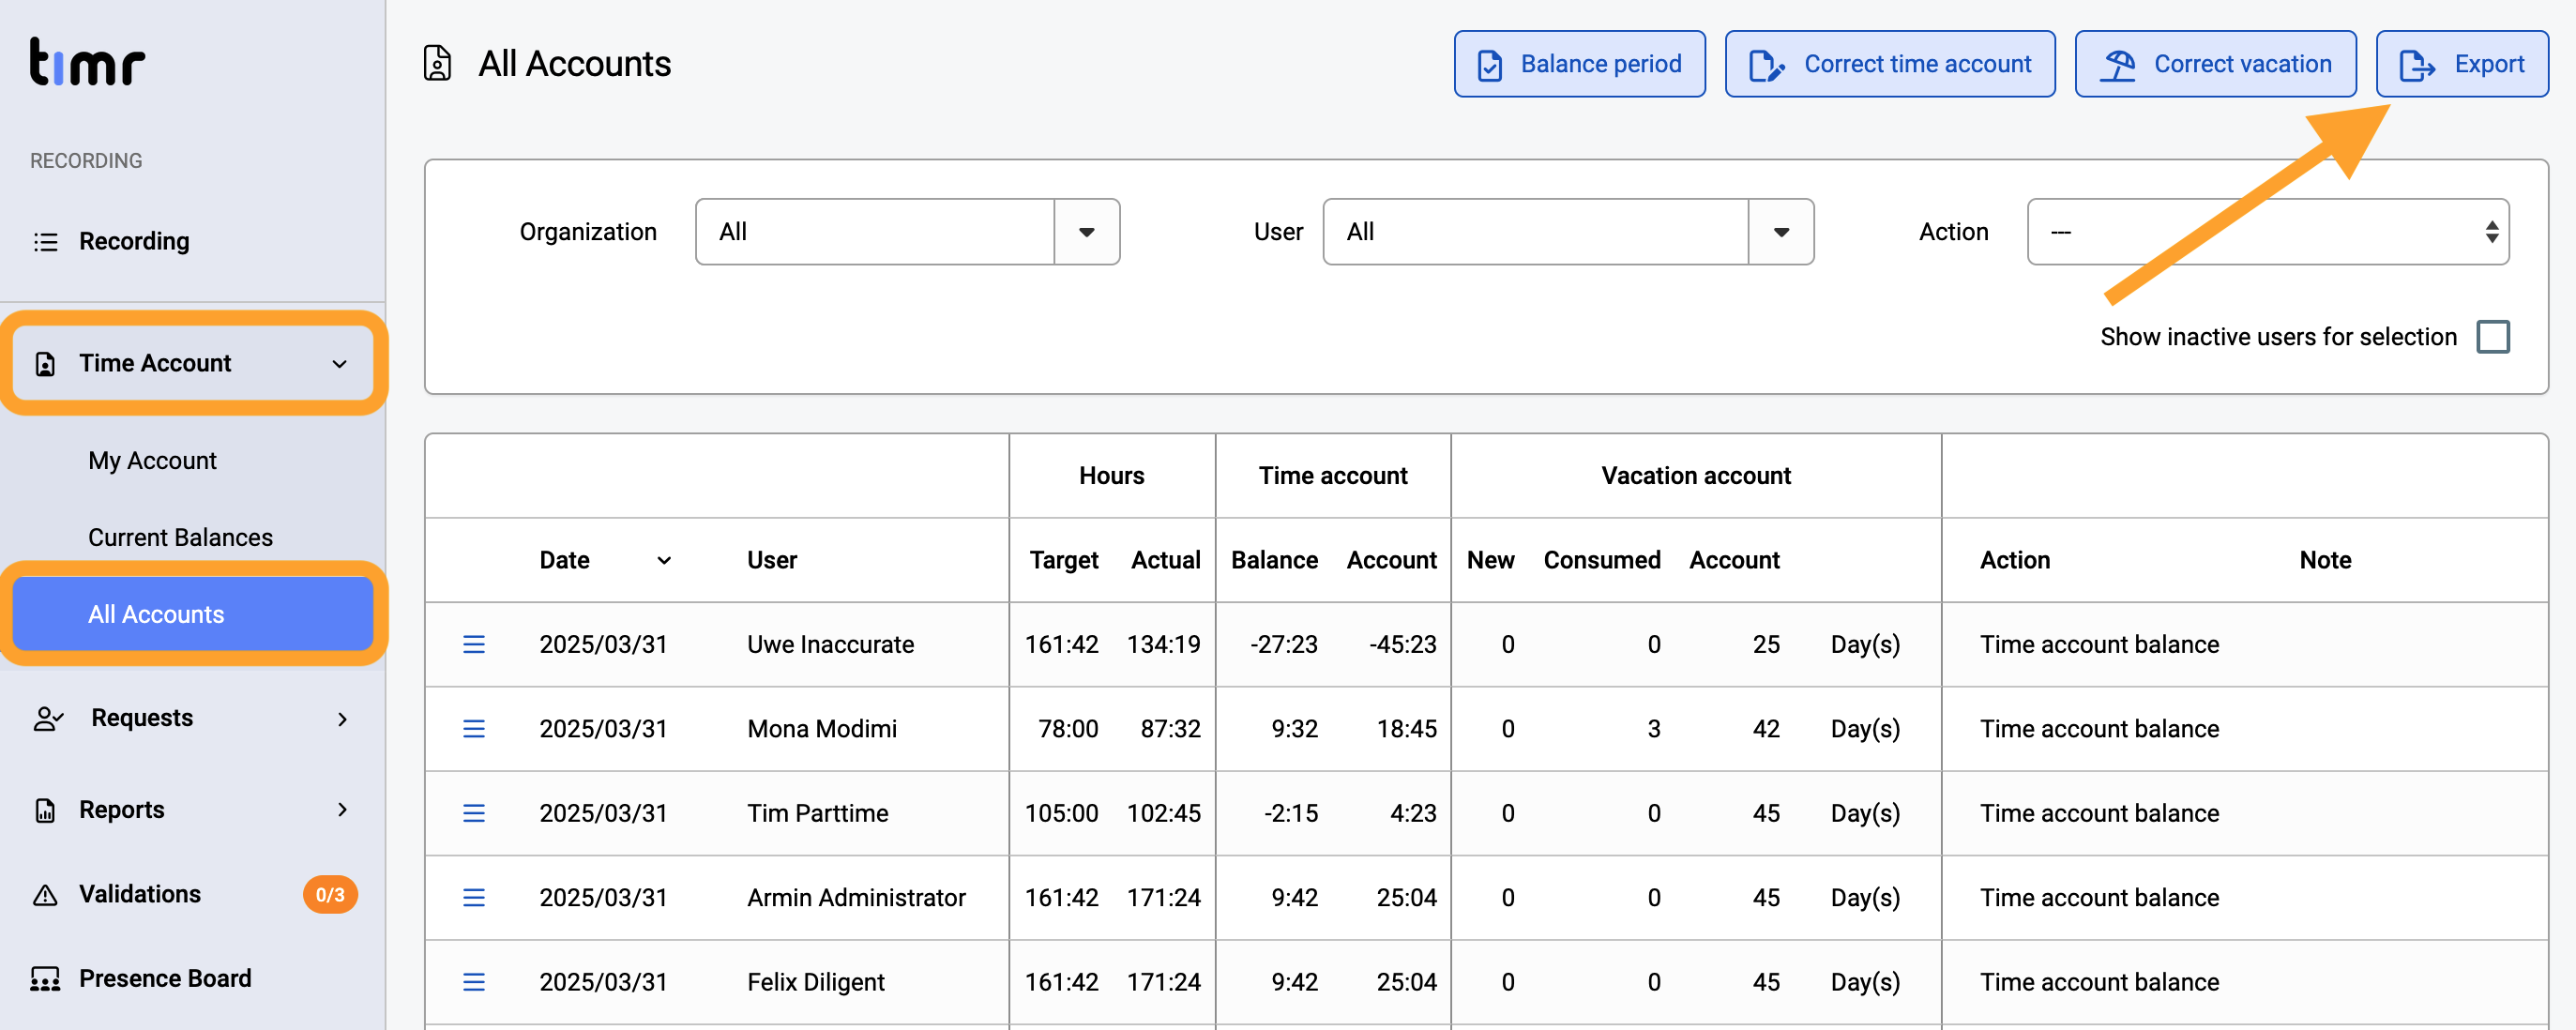Image resolution: width=2576 pixels, height=1030 pixels.
Task: Collapse the Time Account chevron
Action: 340,364
